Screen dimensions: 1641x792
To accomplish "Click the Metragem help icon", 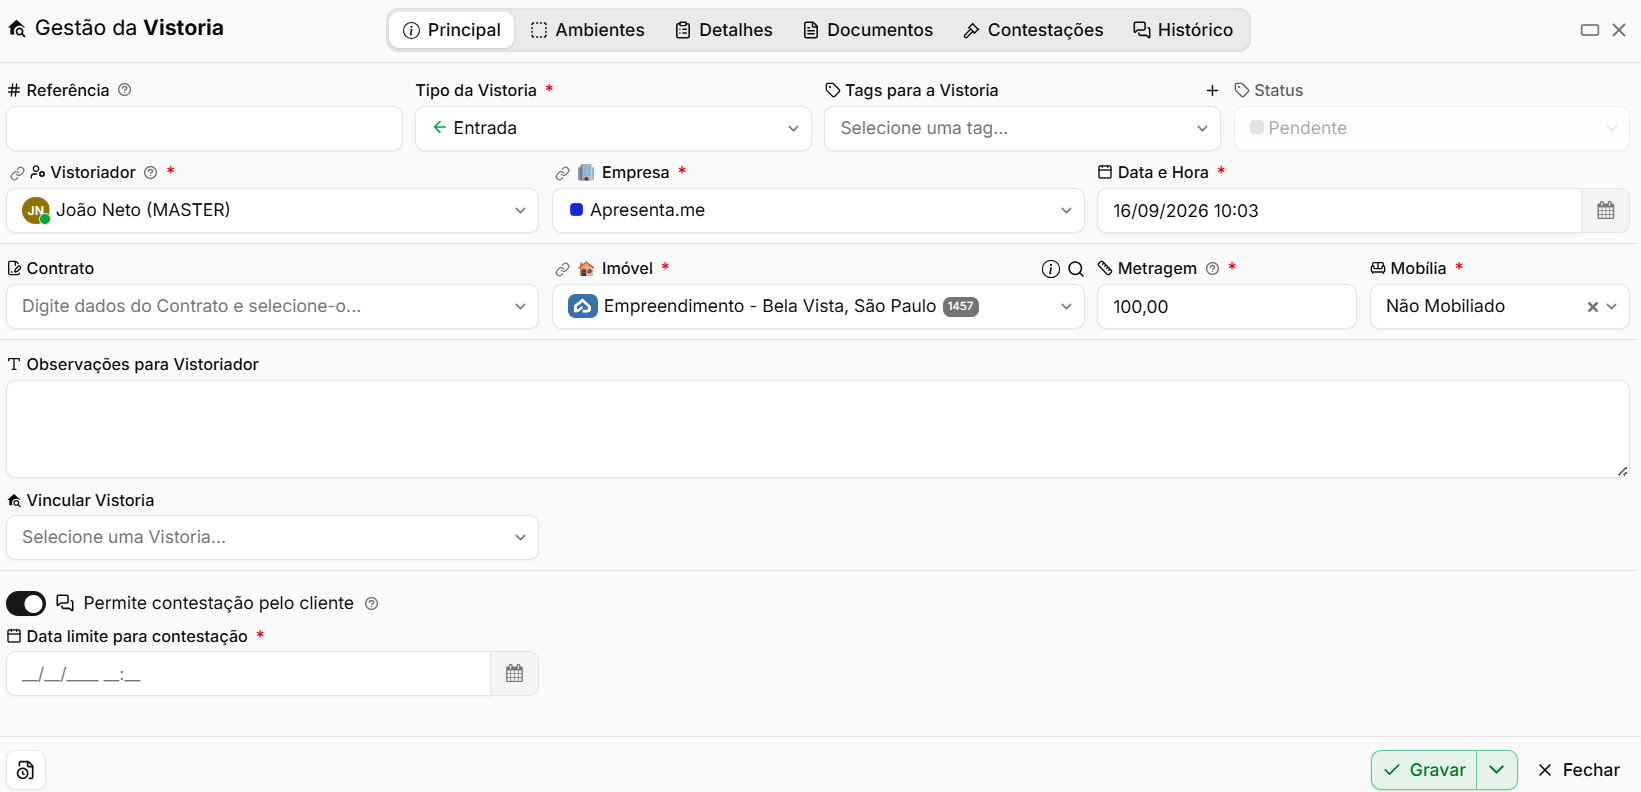I will pos(1213,268).
